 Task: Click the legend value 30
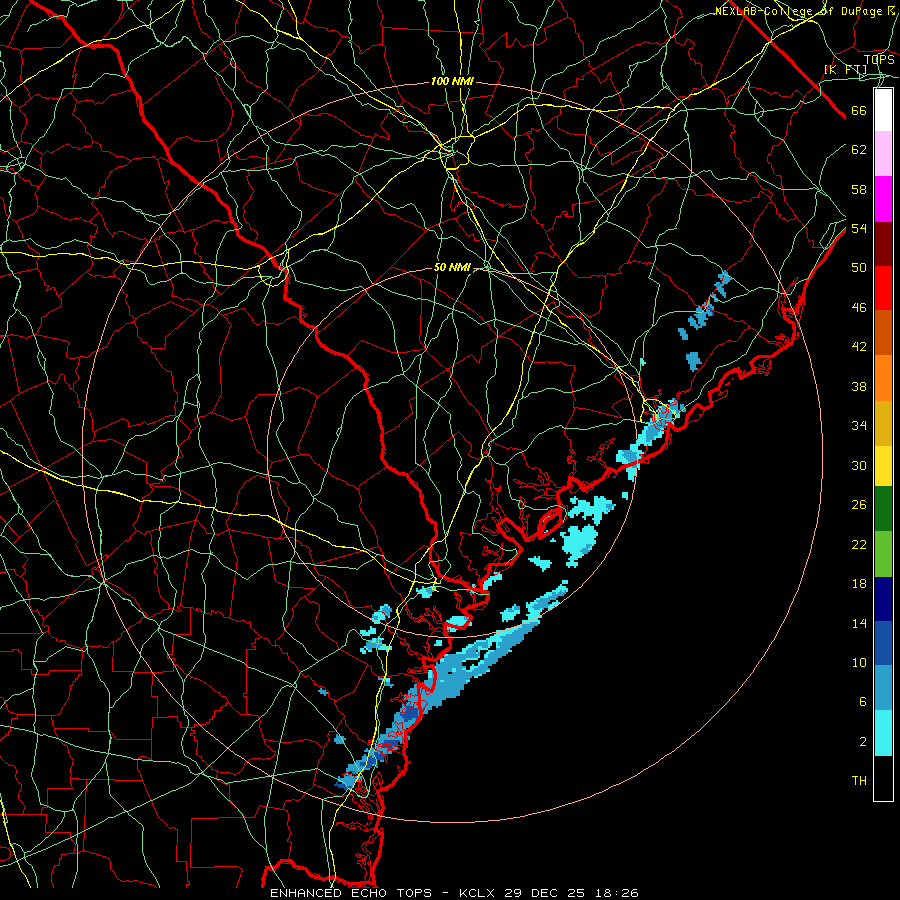coord(859,465)
